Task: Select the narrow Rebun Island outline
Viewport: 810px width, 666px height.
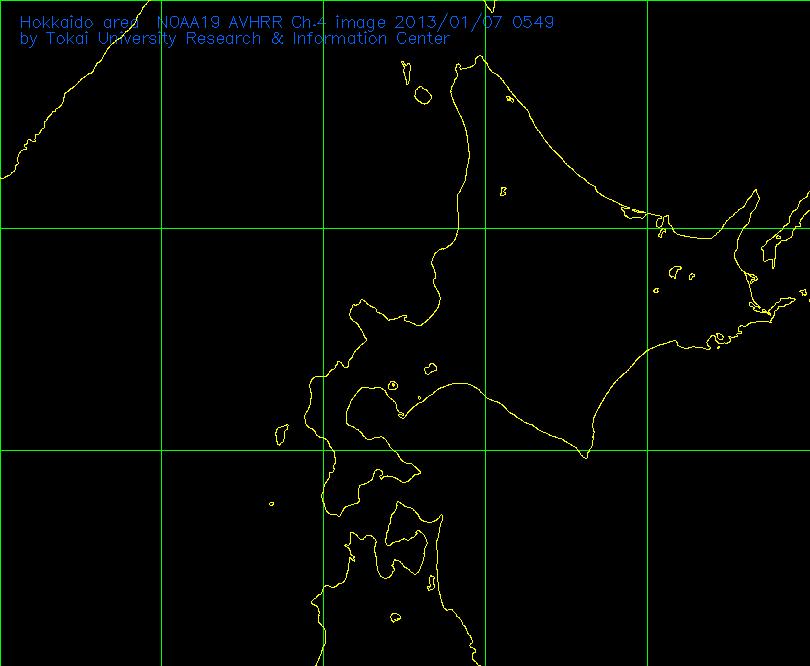Action: [x=406, y=70]
